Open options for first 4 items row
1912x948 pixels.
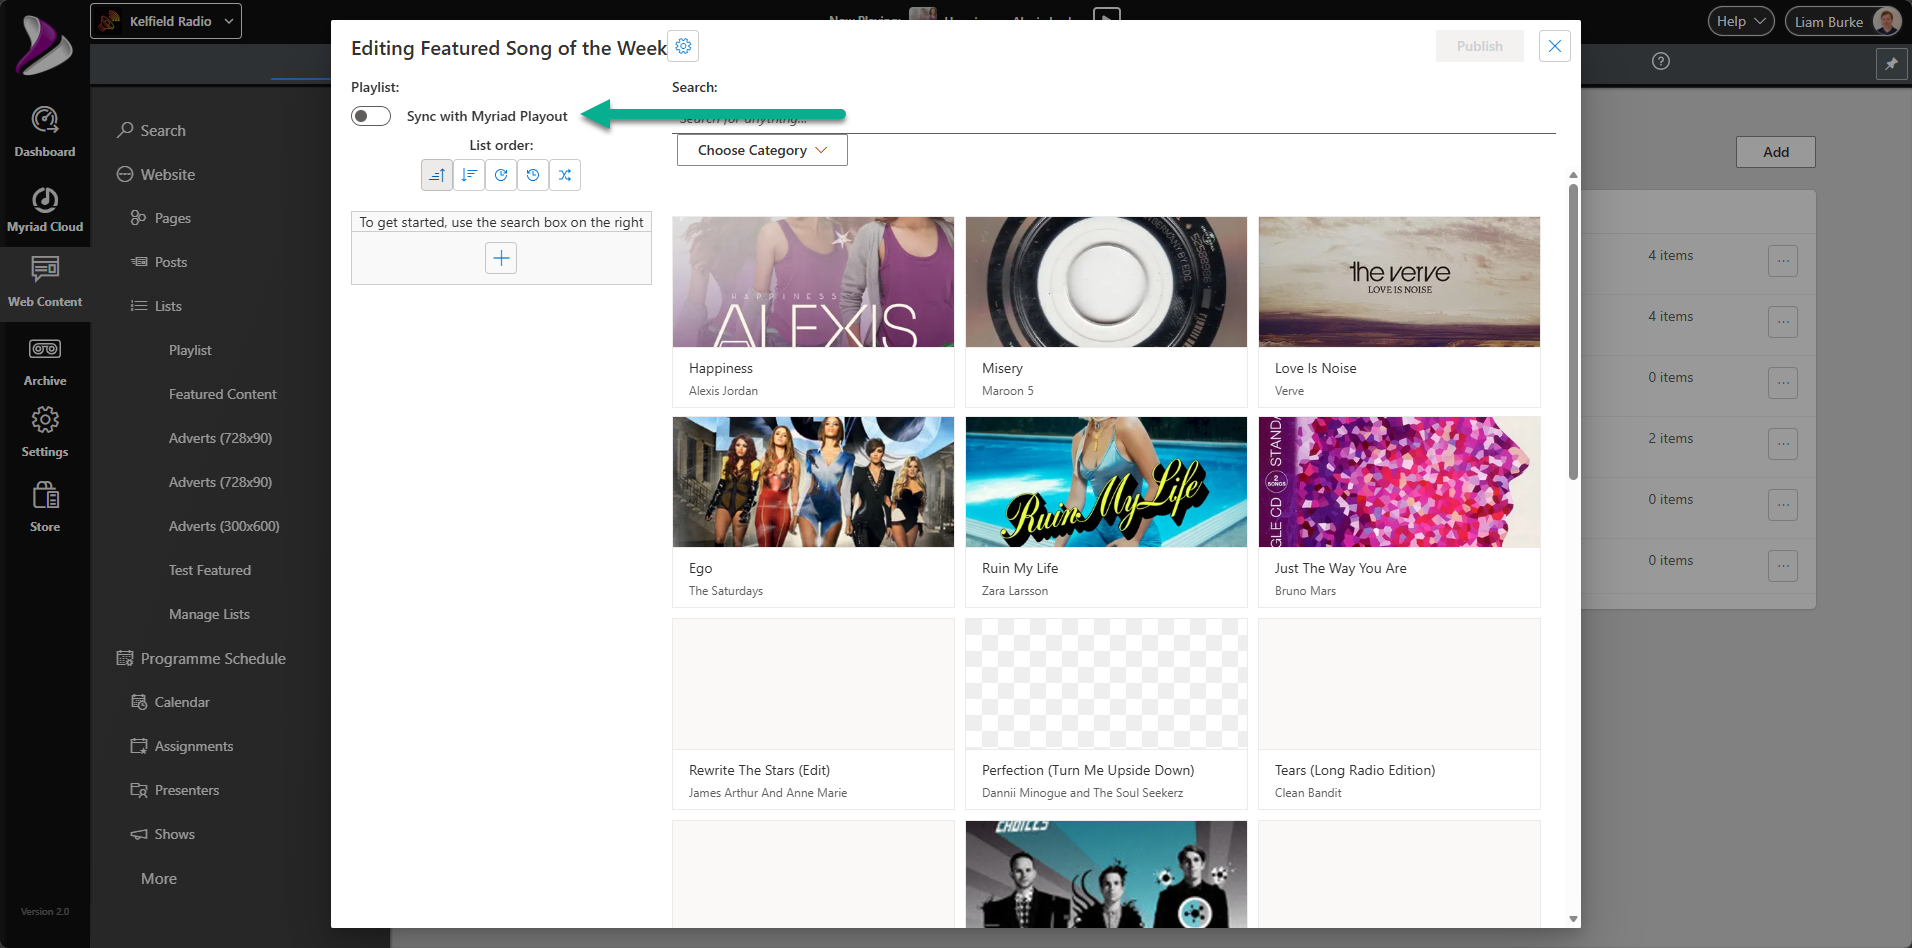pos(1783,261)
